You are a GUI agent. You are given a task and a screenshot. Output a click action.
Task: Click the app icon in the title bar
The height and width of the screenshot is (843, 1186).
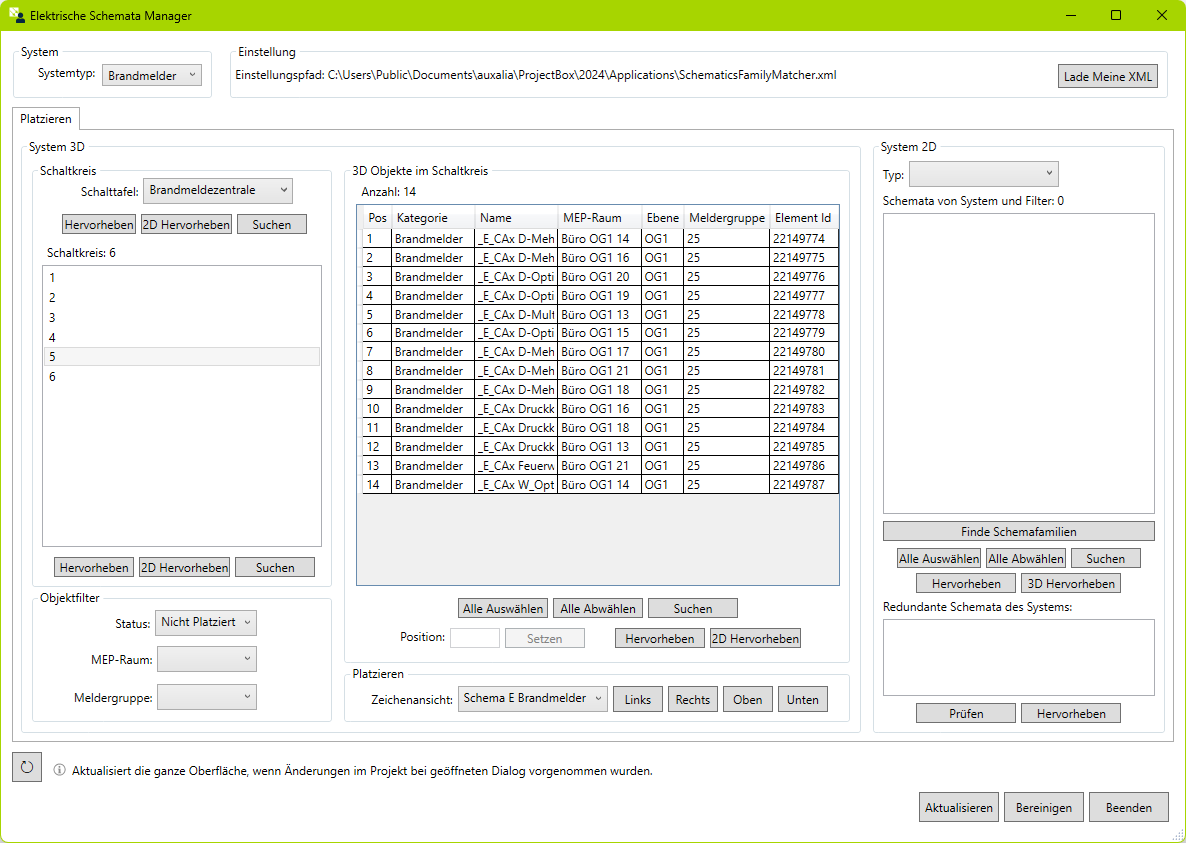[x=17, y=16]
